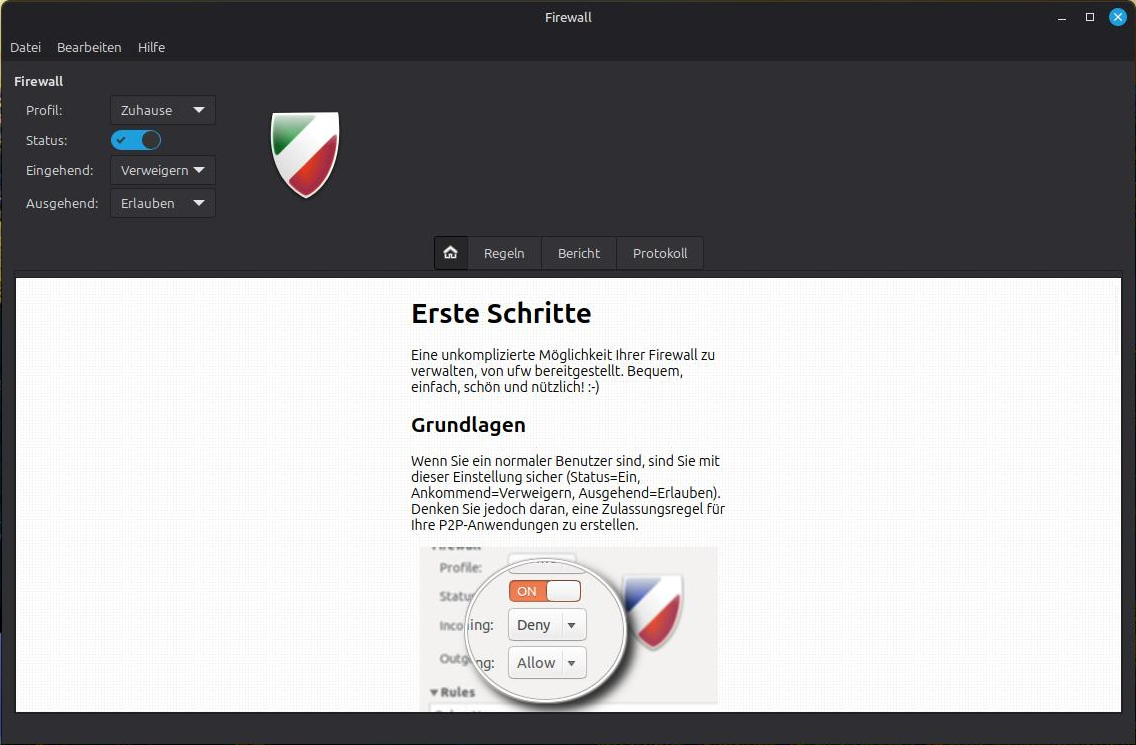Expand the Eingehend dropdown set to Verweigern
The width and height of the screenshot is (1136, 745).
tap(162, 170)
